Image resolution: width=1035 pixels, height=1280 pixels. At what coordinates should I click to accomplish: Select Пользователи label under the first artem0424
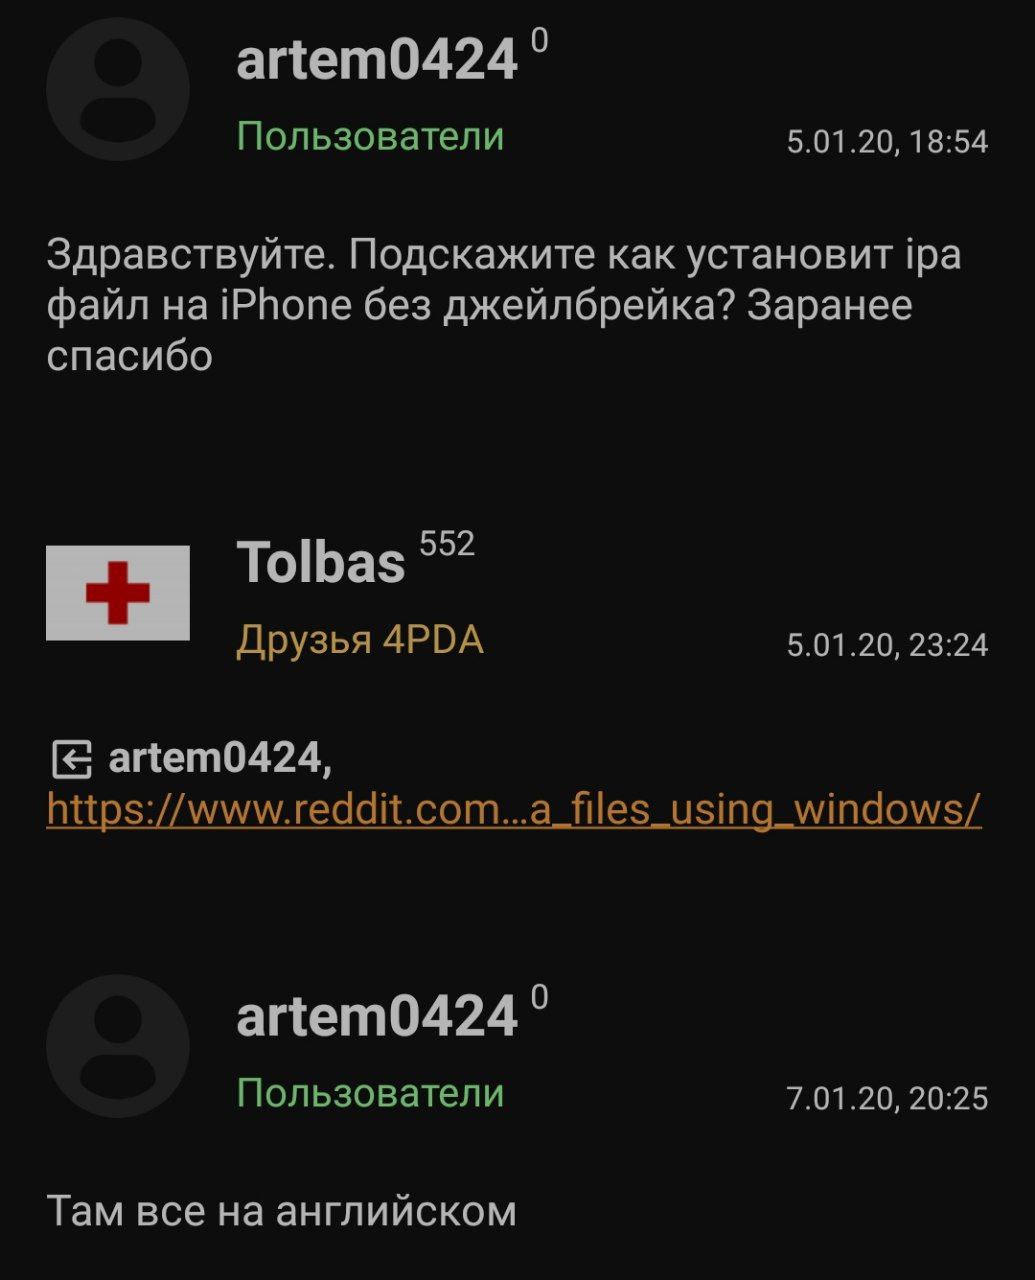tap(370, 136)
